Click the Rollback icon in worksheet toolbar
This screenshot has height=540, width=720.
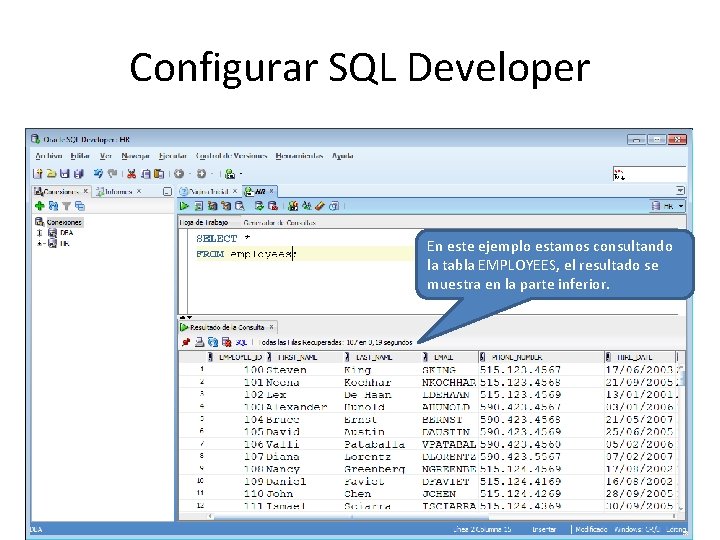click(273, 206)
